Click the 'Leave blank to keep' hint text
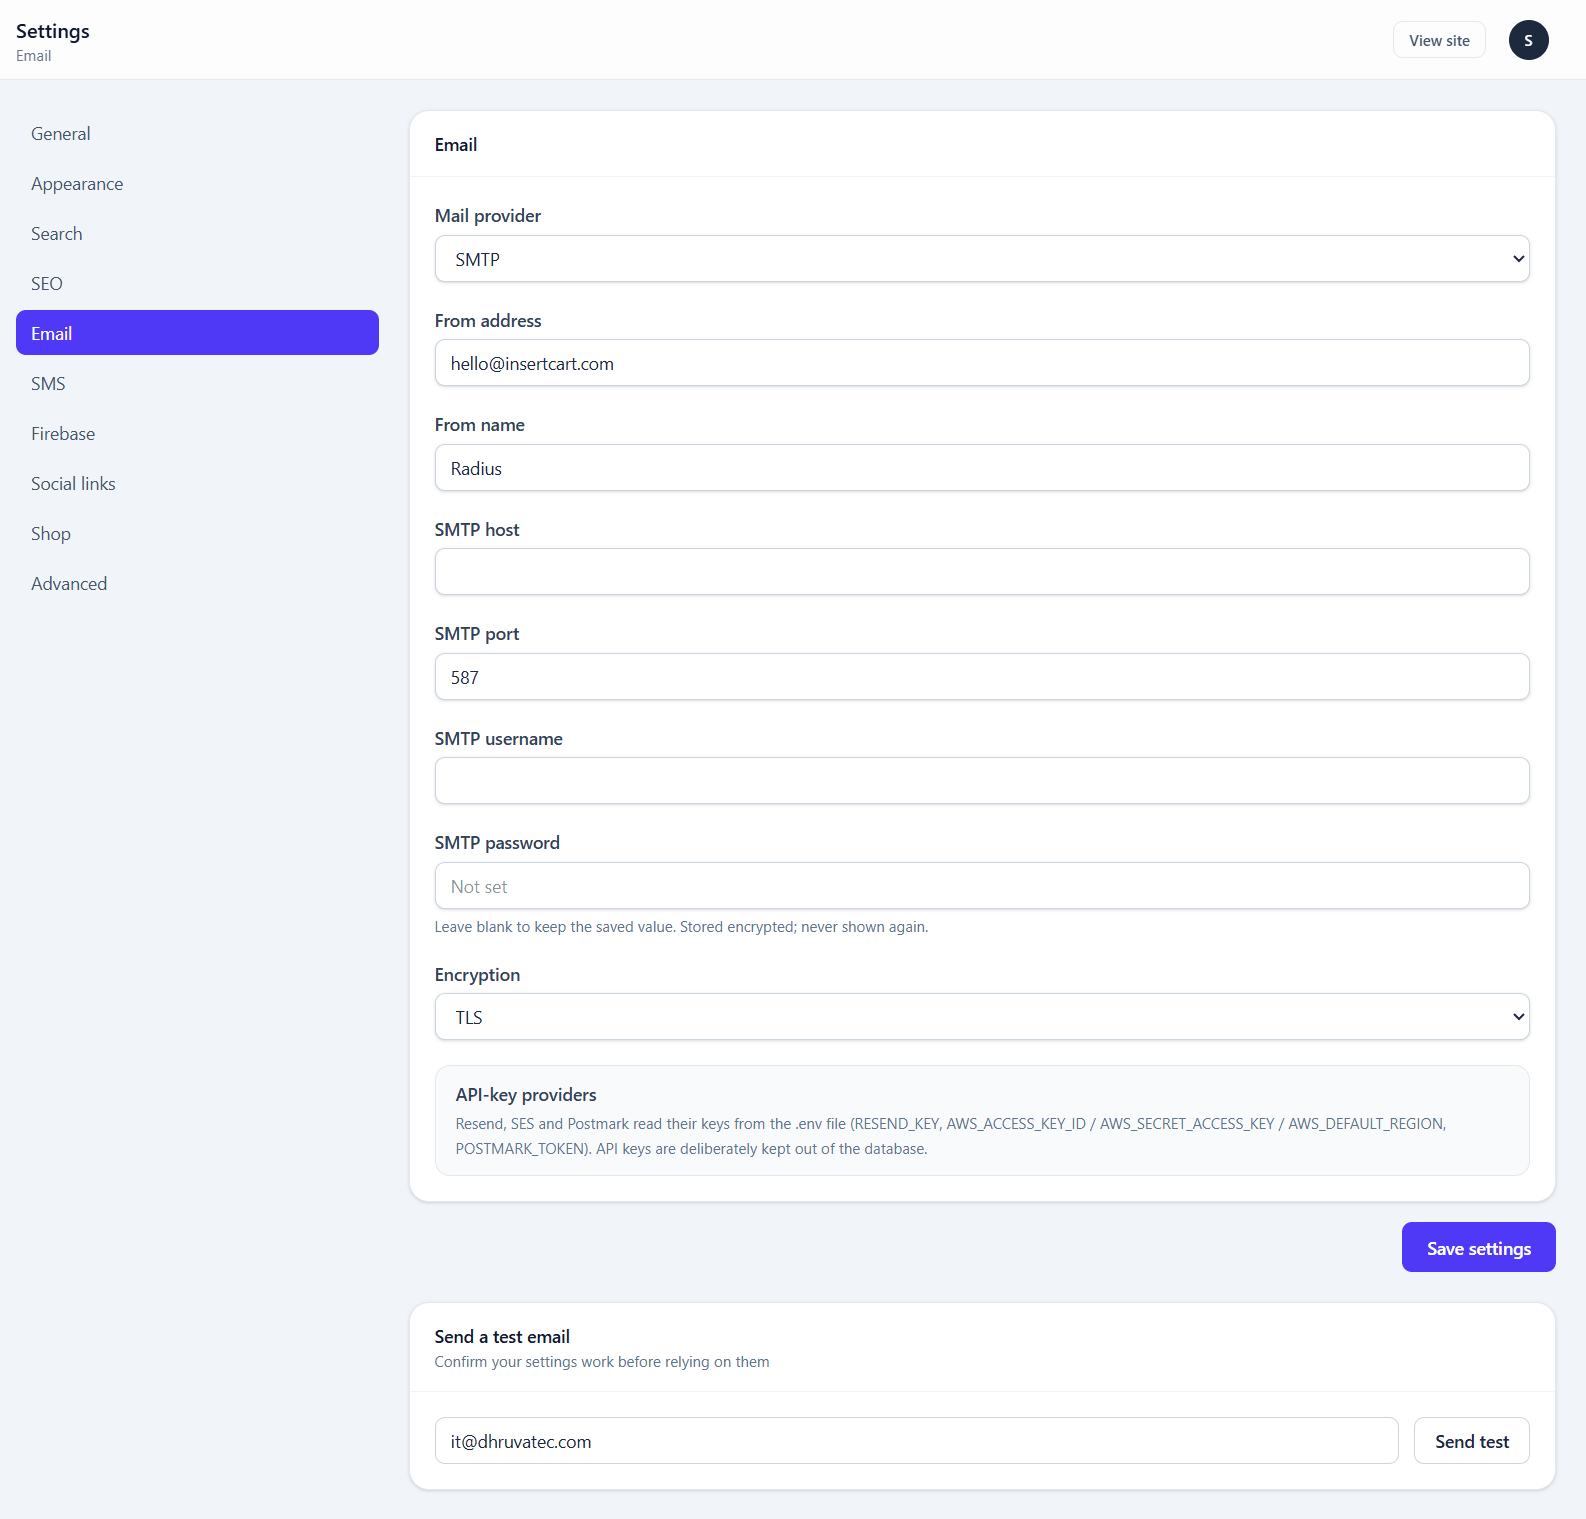 click(681, 927)
